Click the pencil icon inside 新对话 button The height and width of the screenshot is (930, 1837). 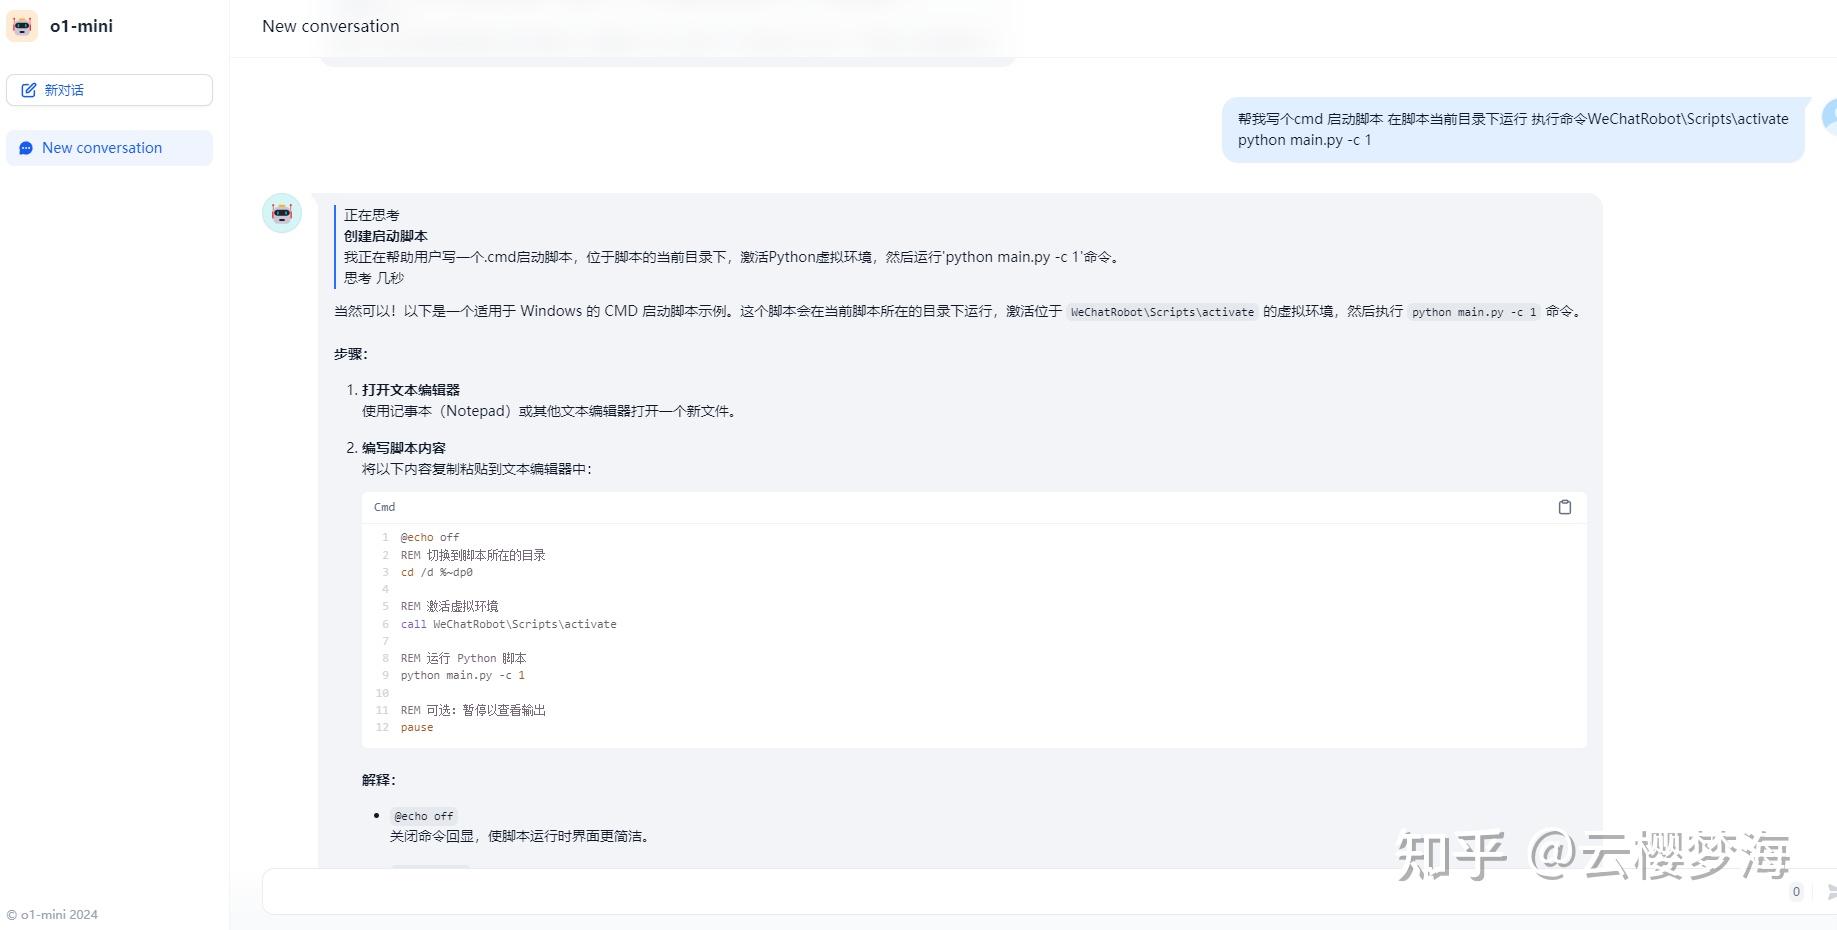(29, 89)
